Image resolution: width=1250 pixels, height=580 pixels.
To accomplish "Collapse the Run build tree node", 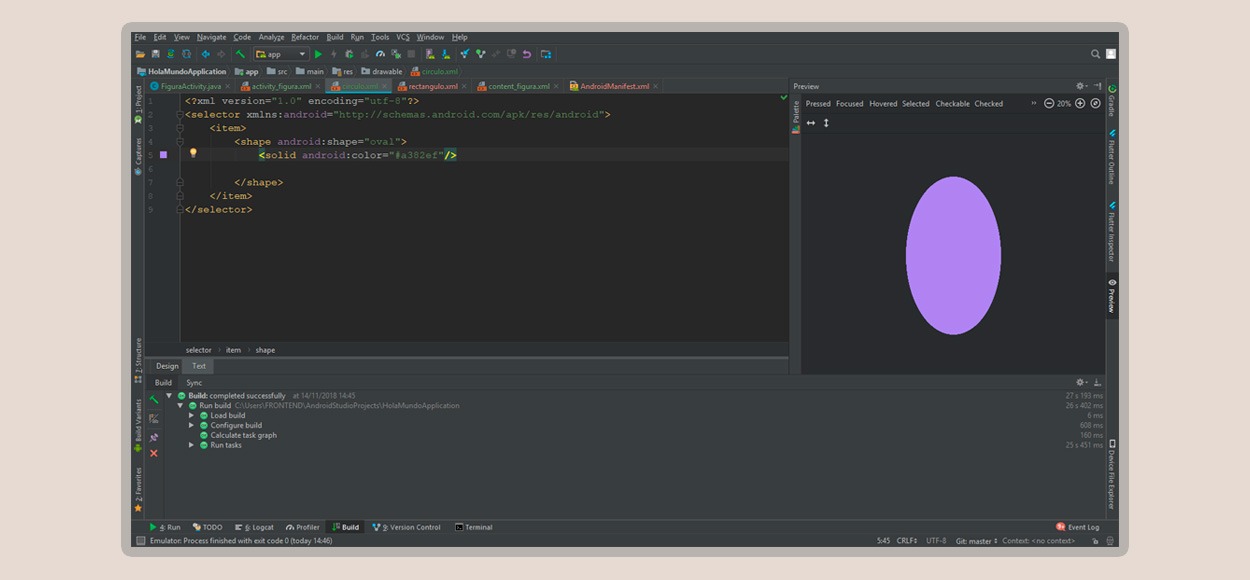I will pyautogui.click(x=181, y=406).
